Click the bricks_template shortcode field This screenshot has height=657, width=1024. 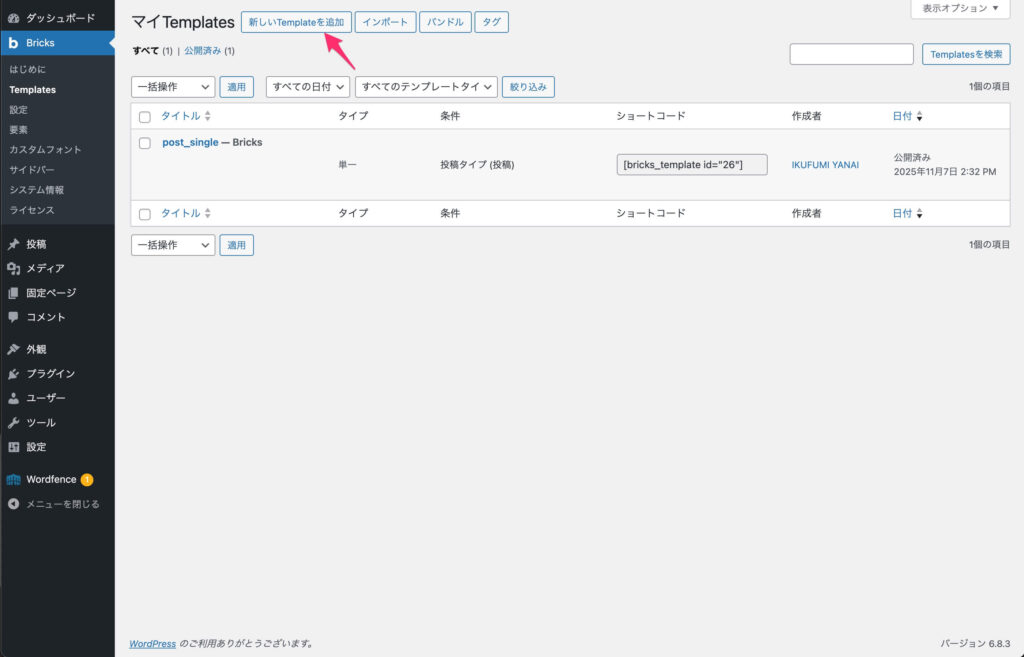(691, 165)
